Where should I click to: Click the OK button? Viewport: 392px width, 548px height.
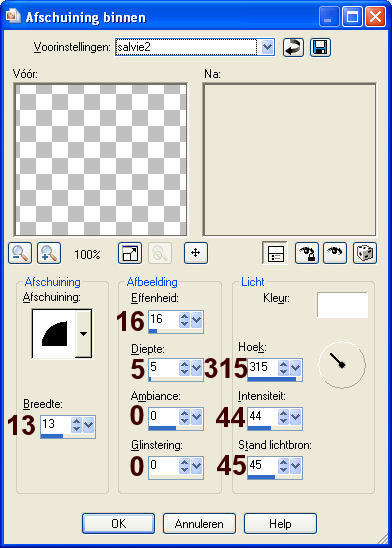pyautogui.click(x=118, y=524)
